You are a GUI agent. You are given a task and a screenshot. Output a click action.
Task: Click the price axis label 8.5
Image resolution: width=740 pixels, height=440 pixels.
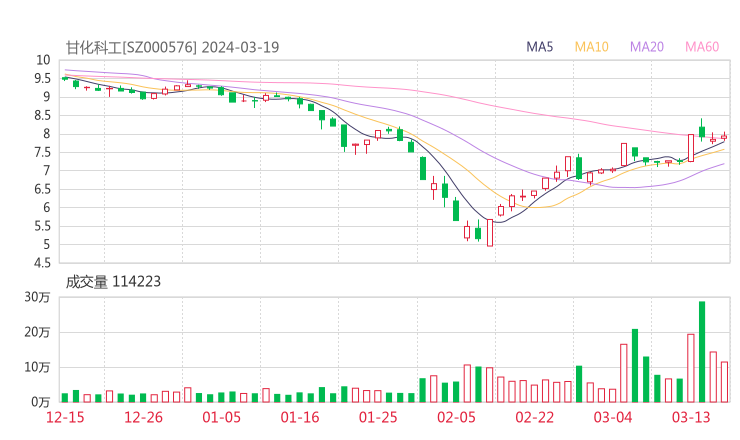pyautogui.click(x=42, y=115)
